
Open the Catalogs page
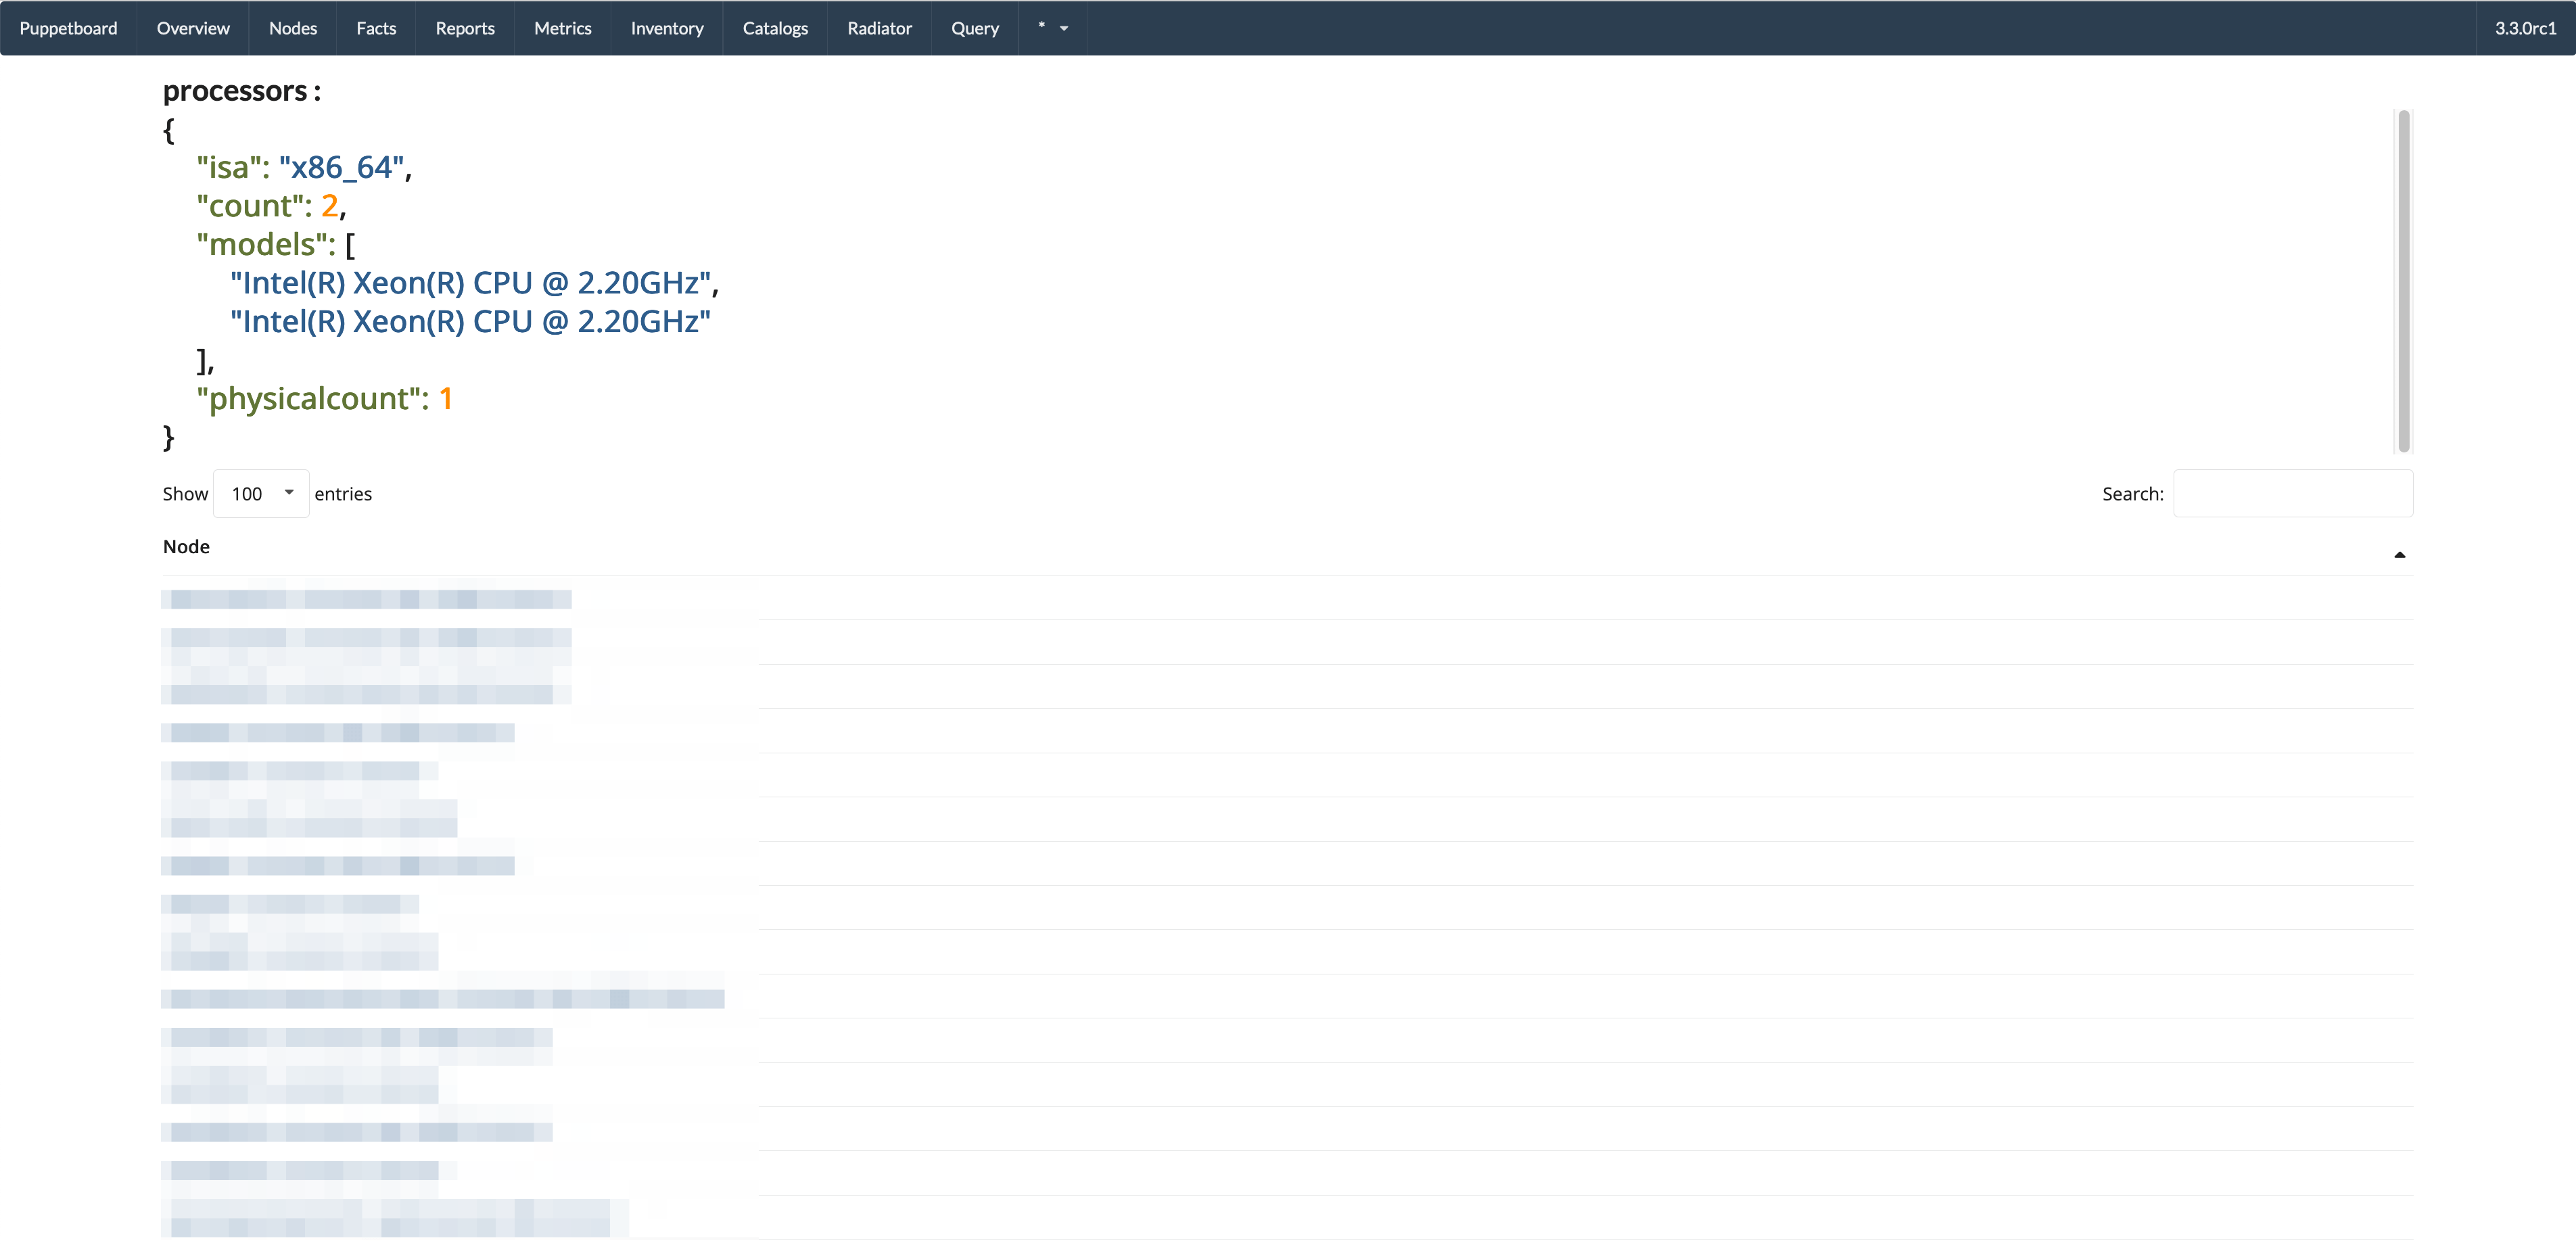click(x=775, y=28)
